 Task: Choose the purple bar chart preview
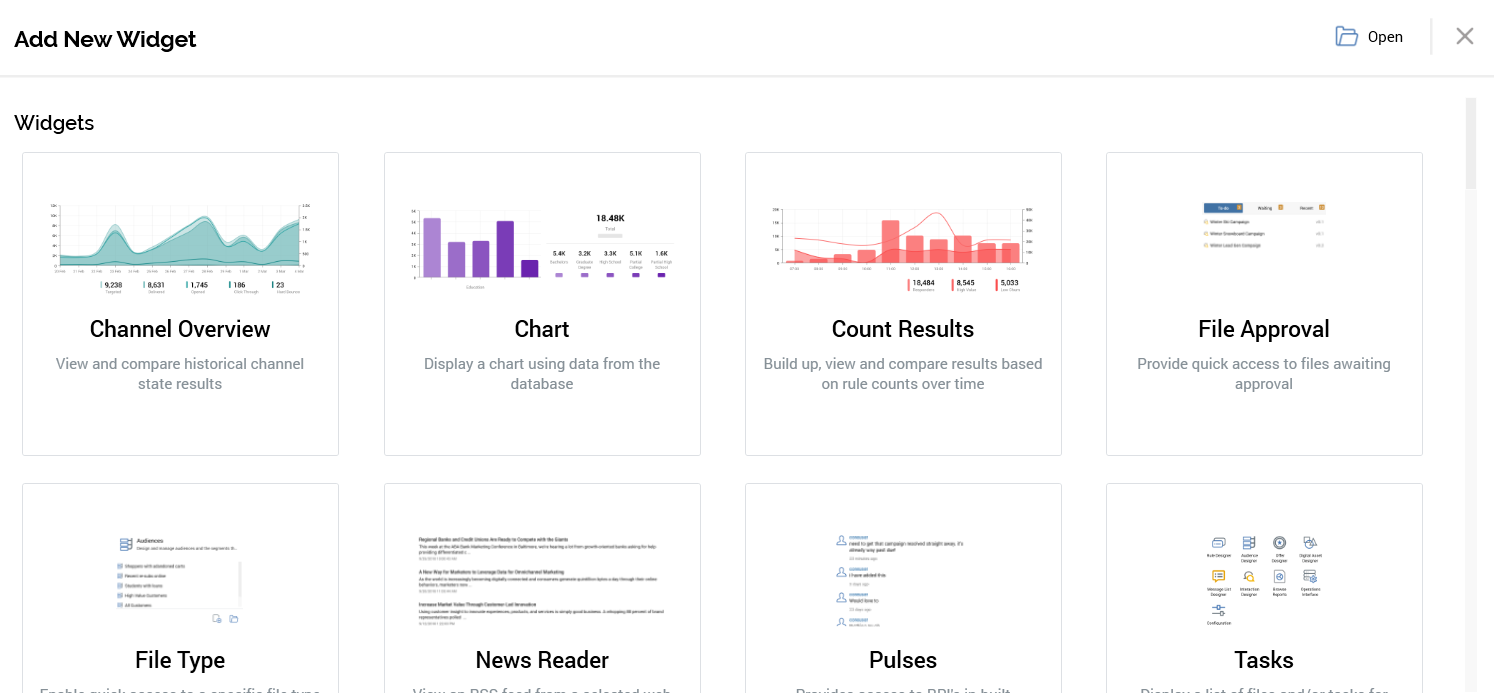pyautogui.click(x=541, y=246)
